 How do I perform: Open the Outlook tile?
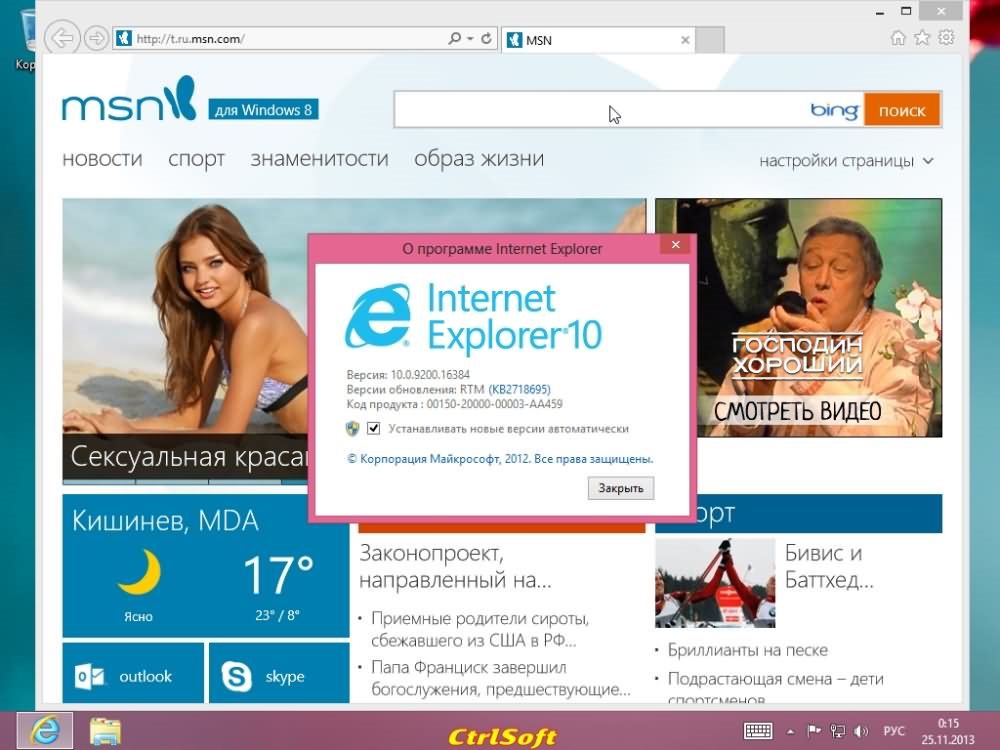133,676
